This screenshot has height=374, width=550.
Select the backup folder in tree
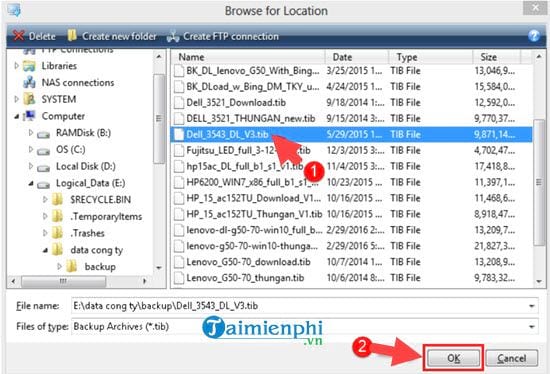[100, 267]
